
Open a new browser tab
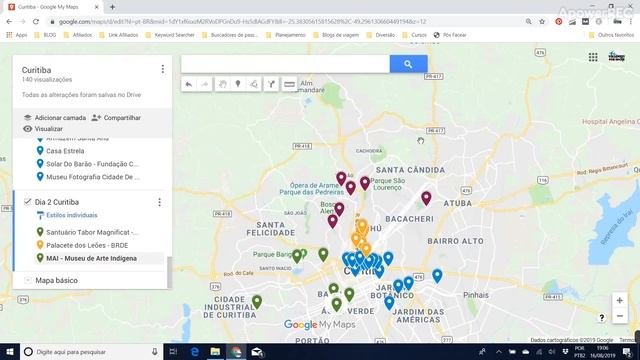tap(112, 7)
